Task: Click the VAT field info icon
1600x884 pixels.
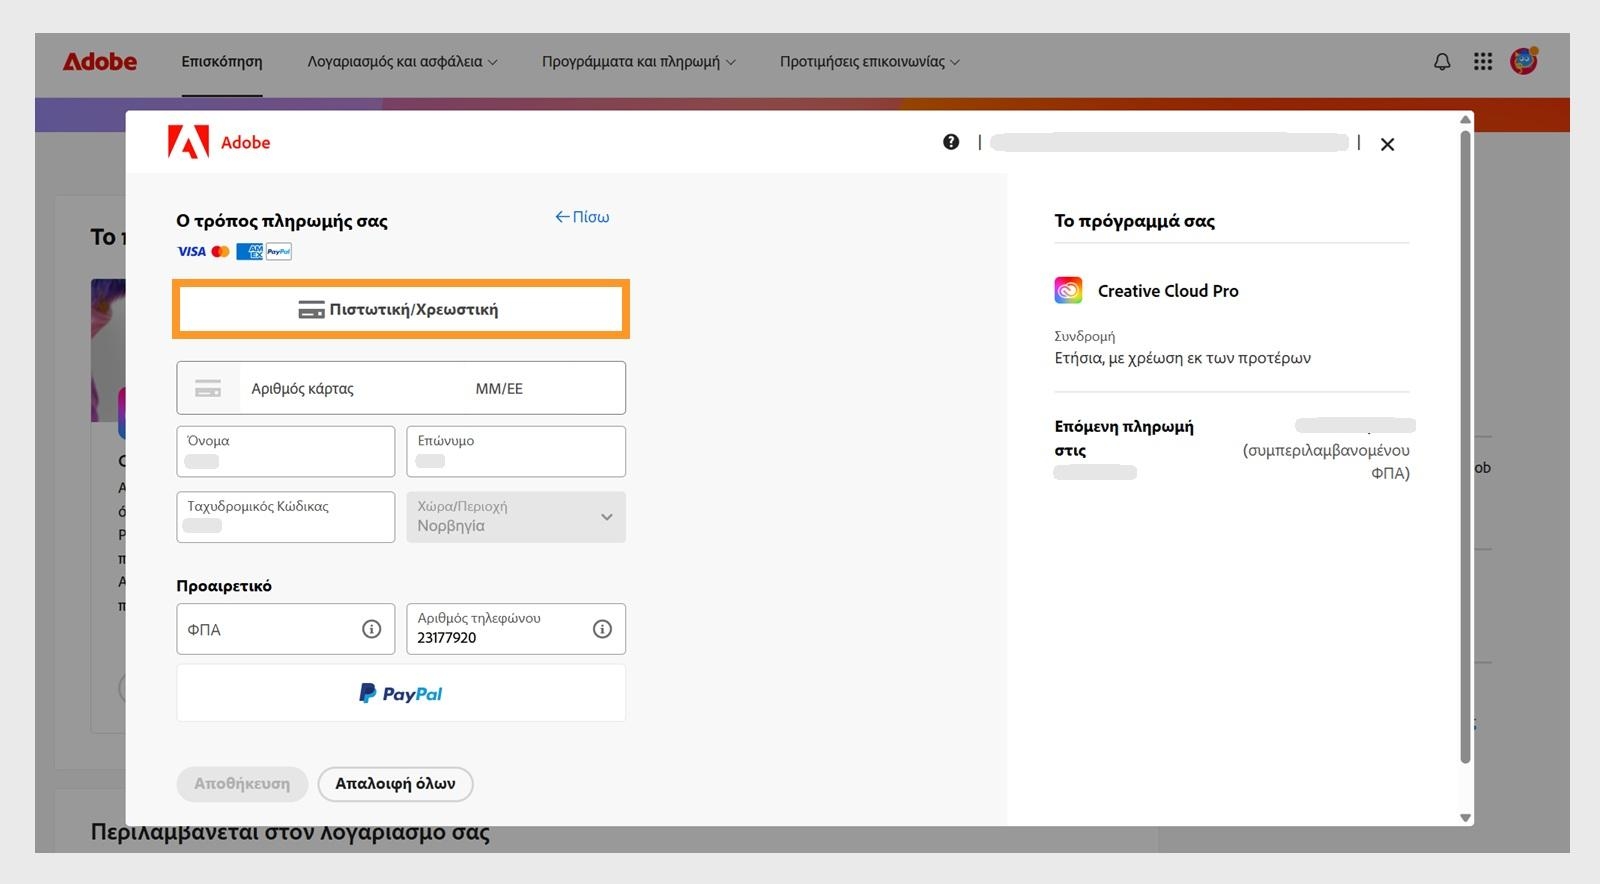Action: [x=371, y=629]
